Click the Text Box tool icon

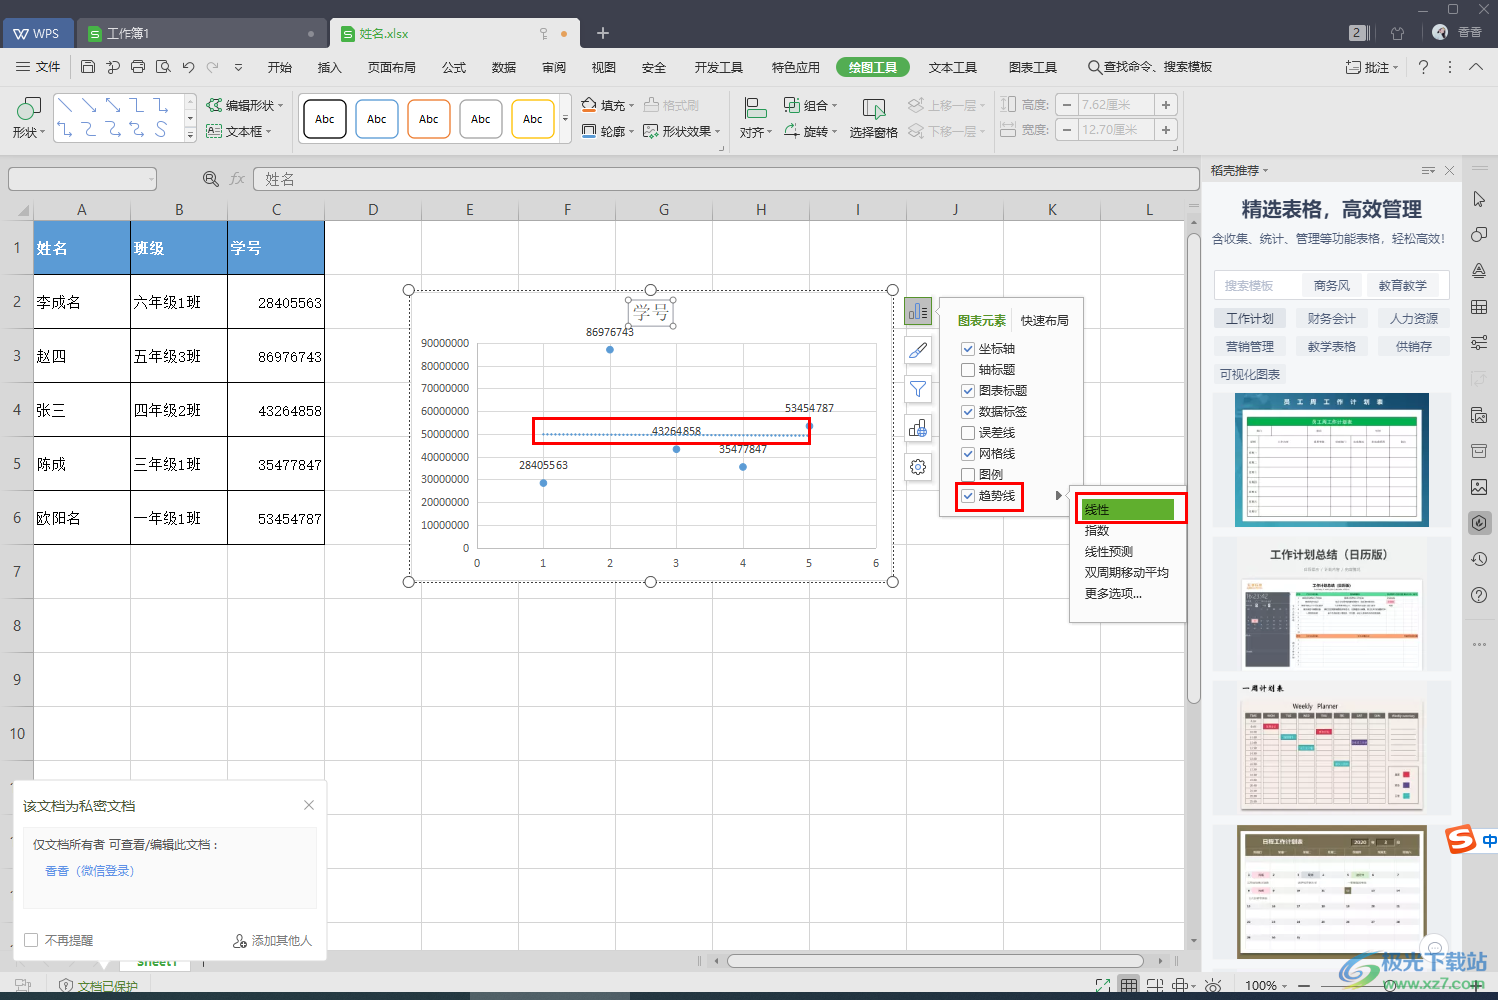click(213, 131)
